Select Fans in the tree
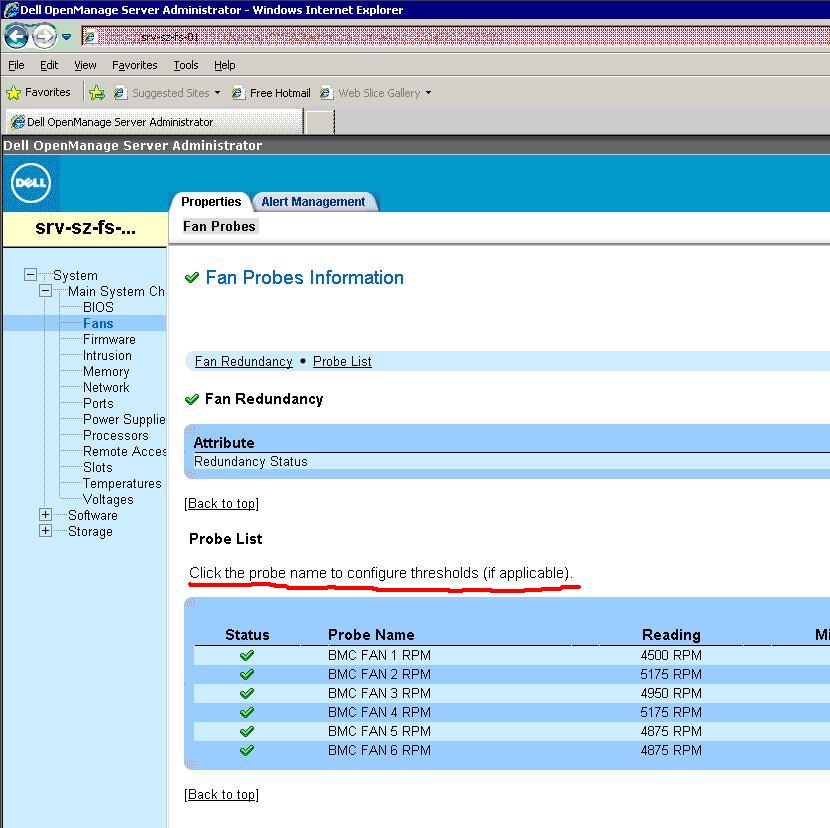 98,323
